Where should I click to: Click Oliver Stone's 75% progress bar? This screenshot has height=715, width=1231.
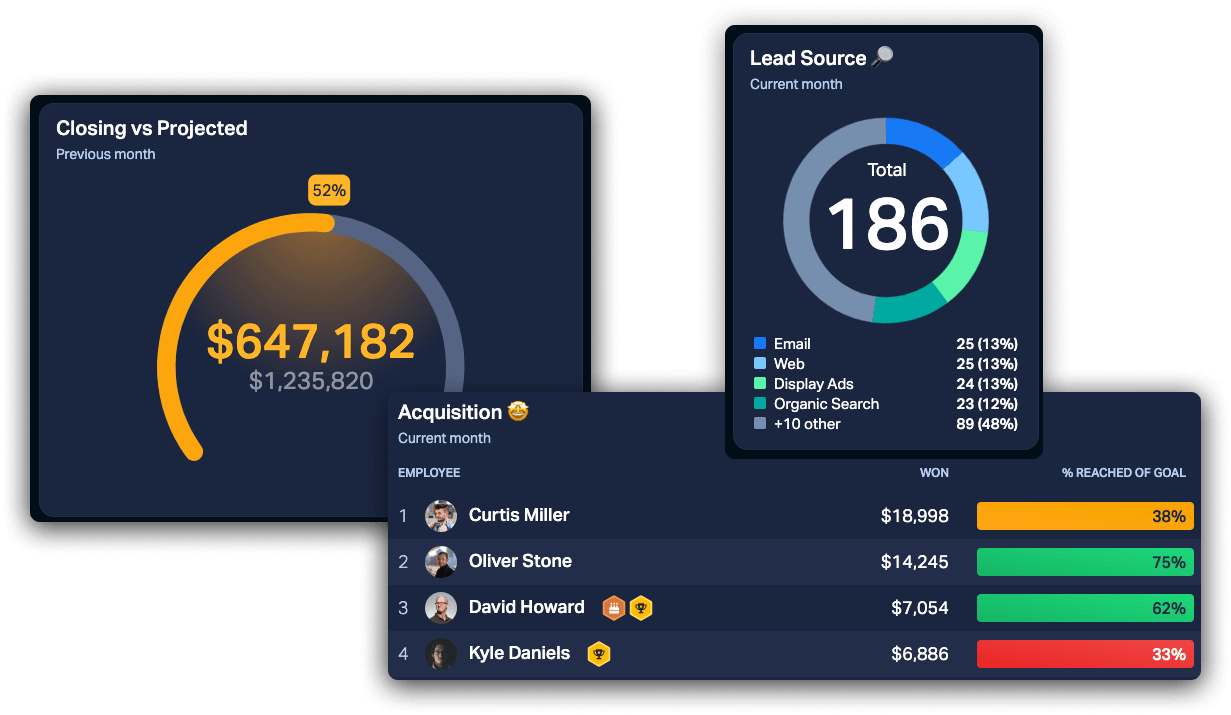click(1085, 562)
